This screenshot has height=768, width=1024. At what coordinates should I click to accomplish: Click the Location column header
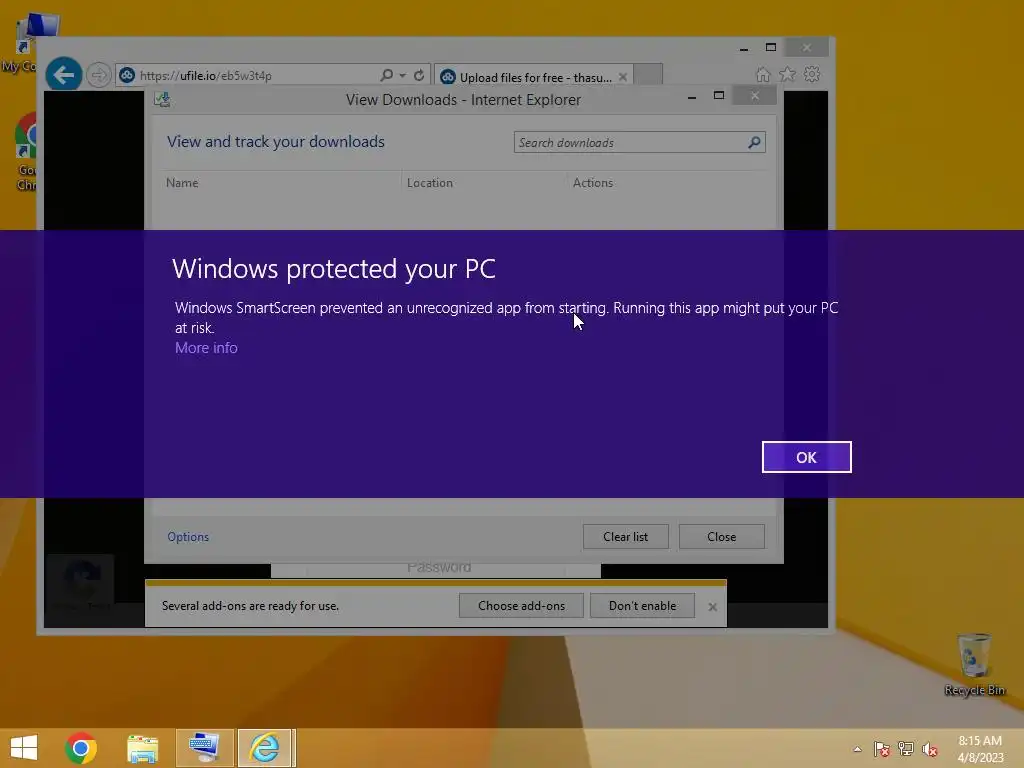click(430, 183)
